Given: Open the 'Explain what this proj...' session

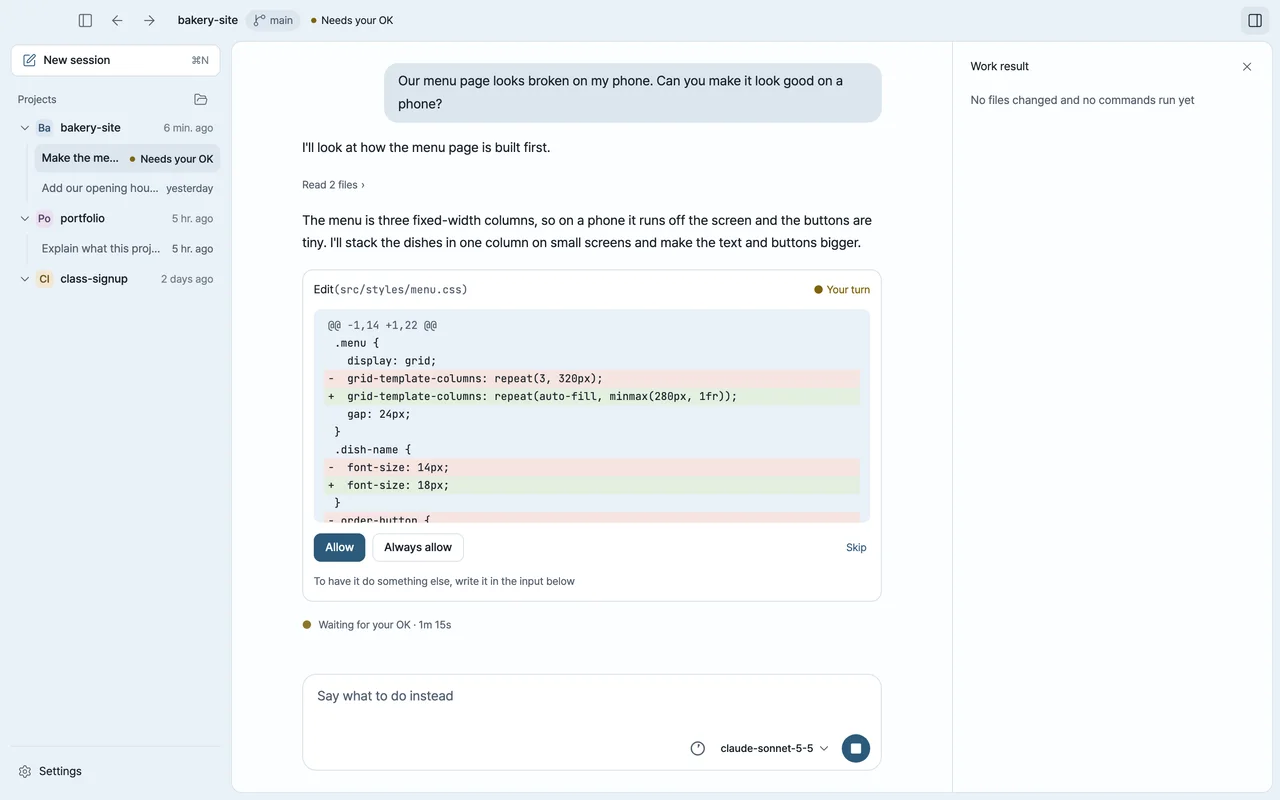Looking at the screenshot, I should [127, 248].
